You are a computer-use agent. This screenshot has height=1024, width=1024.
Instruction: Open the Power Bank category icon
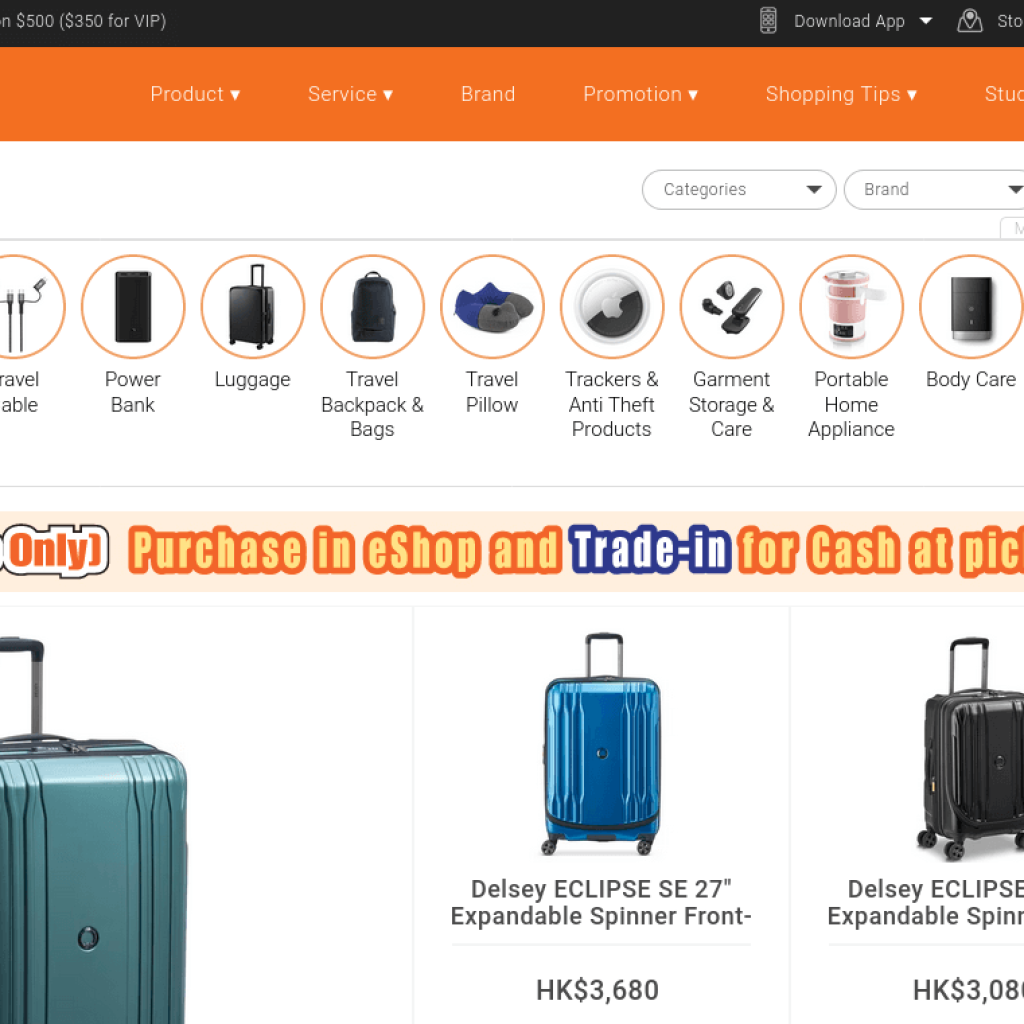tap(133, 307)
